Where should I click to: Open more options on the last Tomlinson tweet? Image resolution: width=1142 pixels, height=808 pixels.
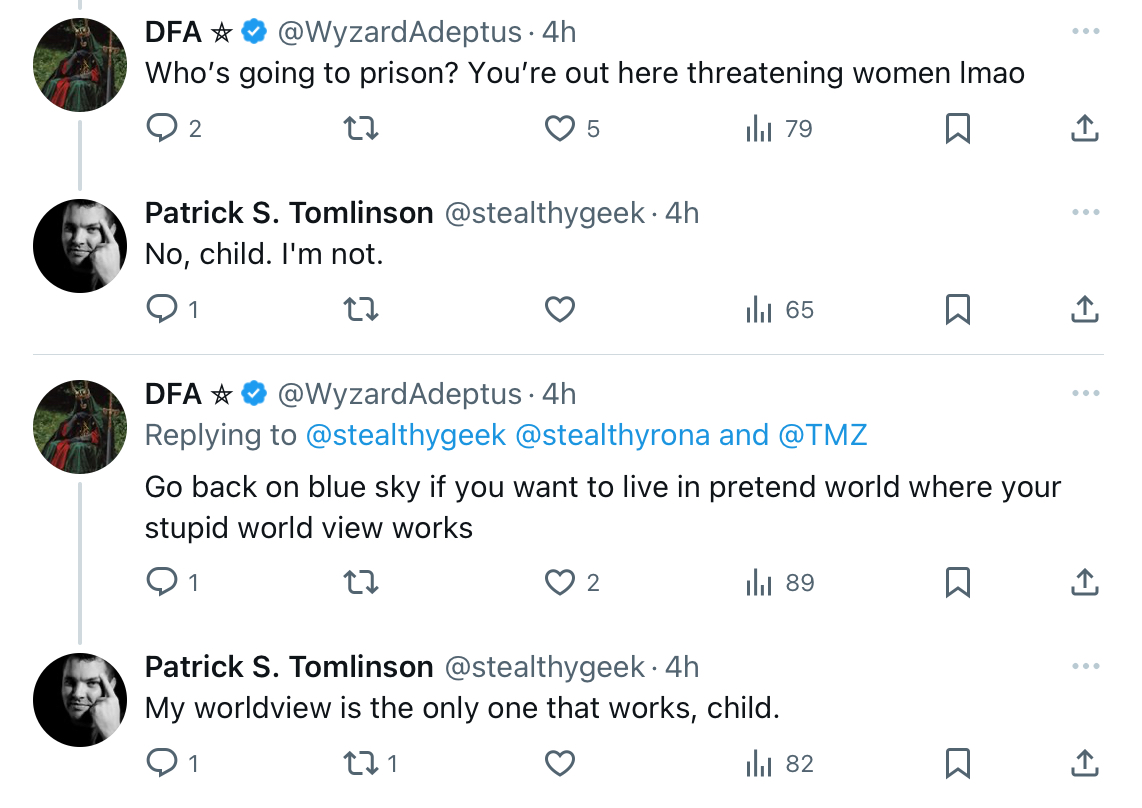point(1085,666)
